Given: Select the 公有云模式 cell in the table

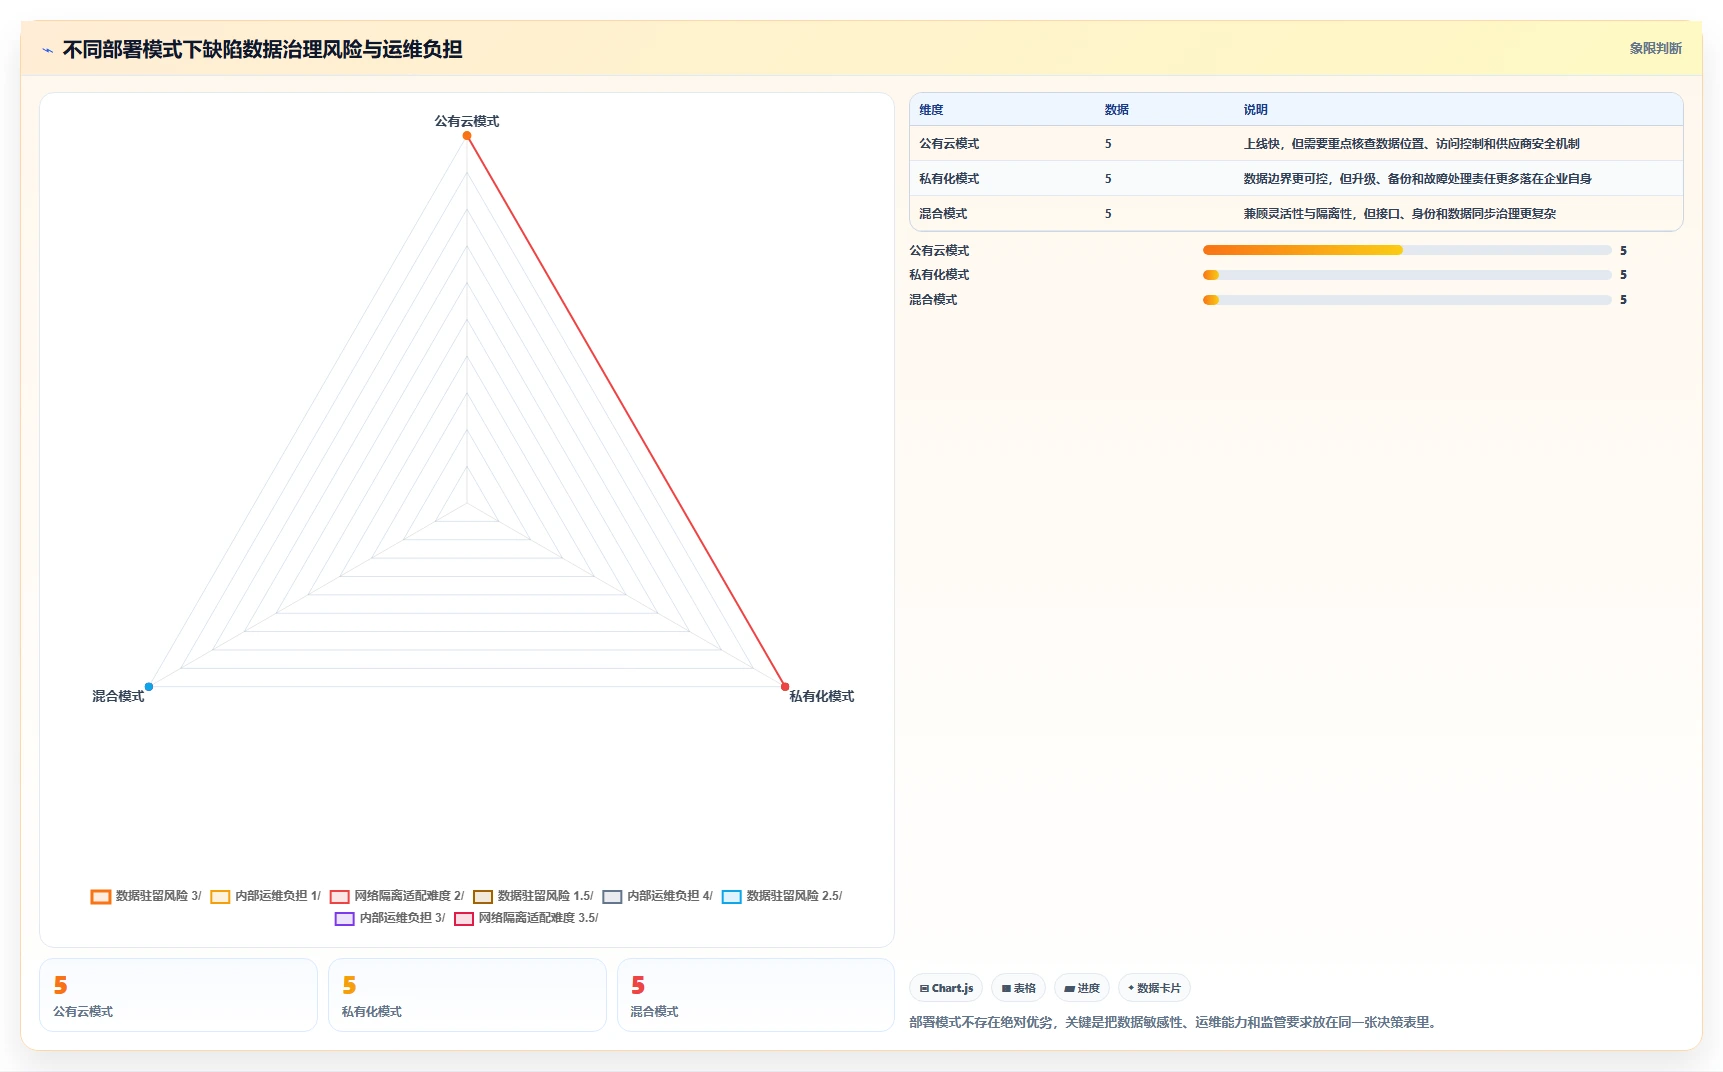Looking at the screenshot, I should coord(949,144).
